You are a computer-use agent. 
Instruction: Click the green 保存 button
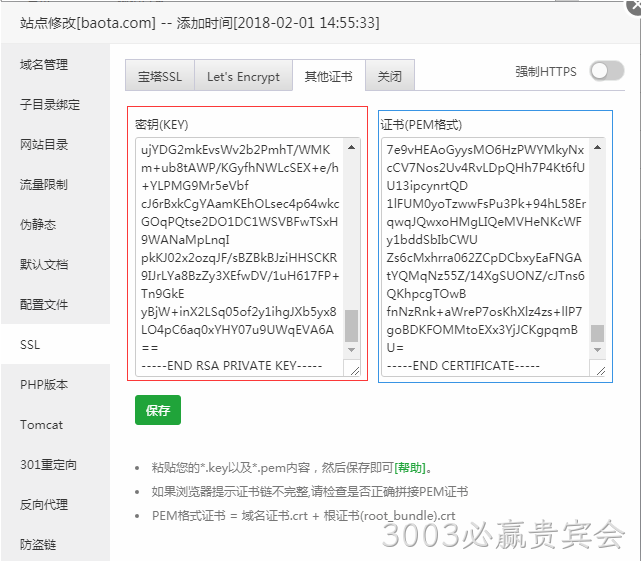tap(158, 410)
